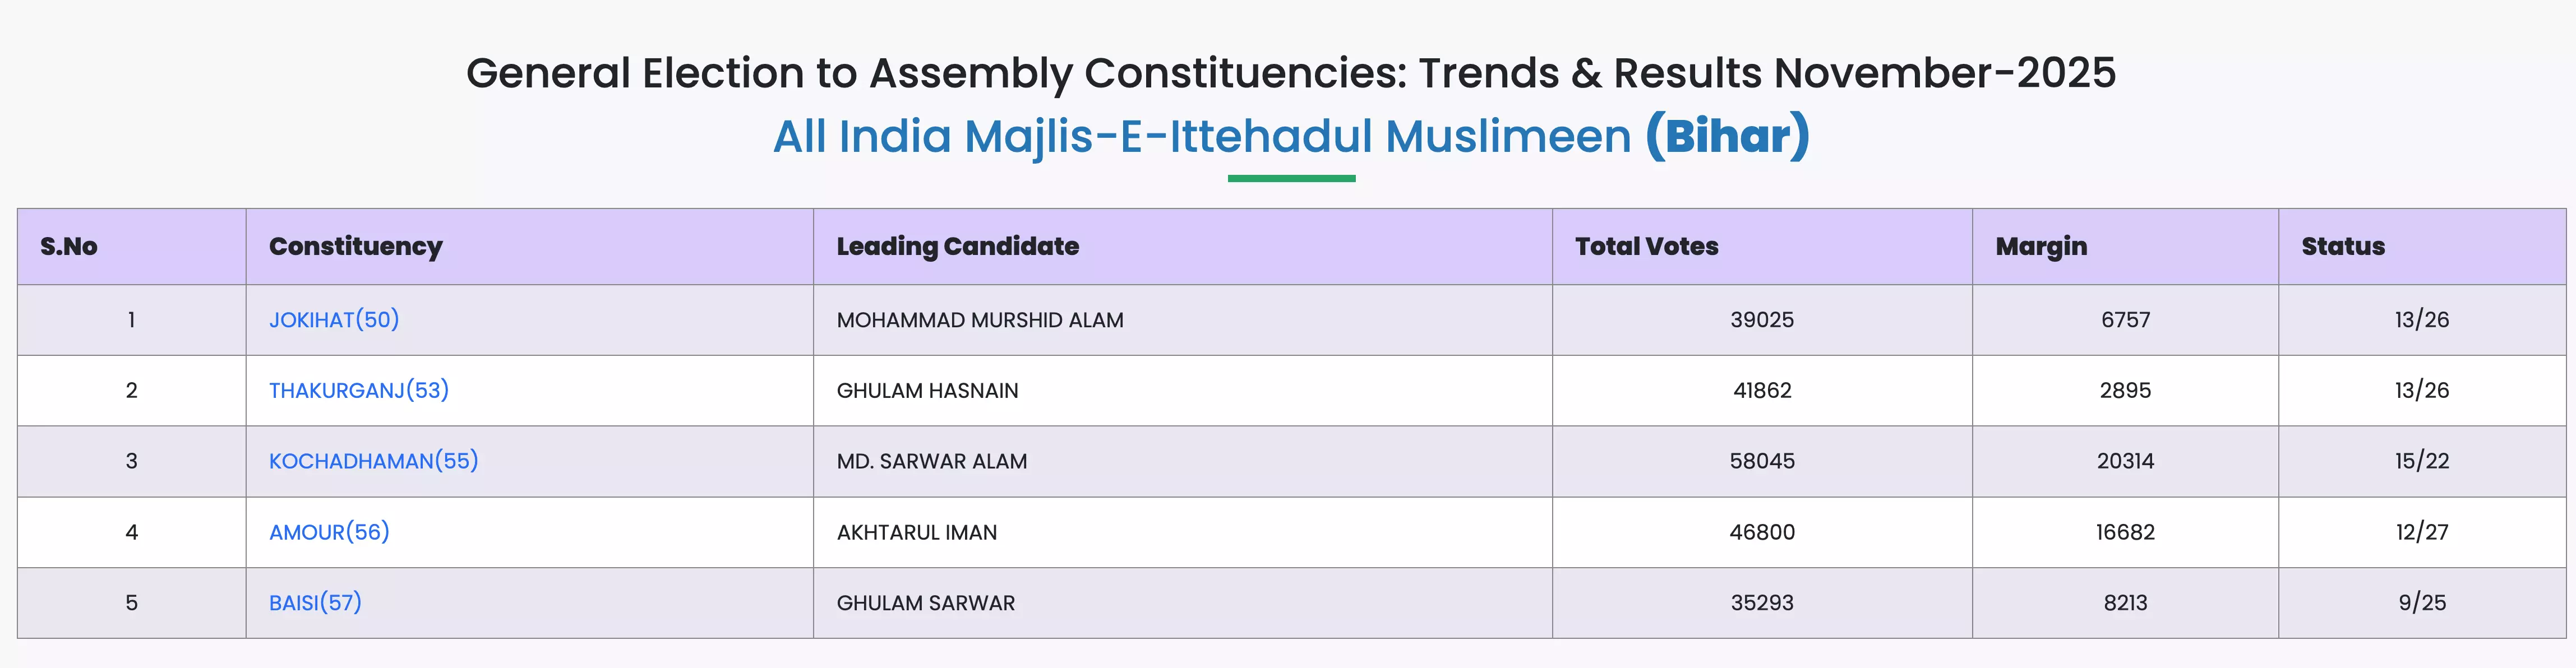
Task: Select the MD. SARWAR ALAM cell
Action: tap(931, 461)
